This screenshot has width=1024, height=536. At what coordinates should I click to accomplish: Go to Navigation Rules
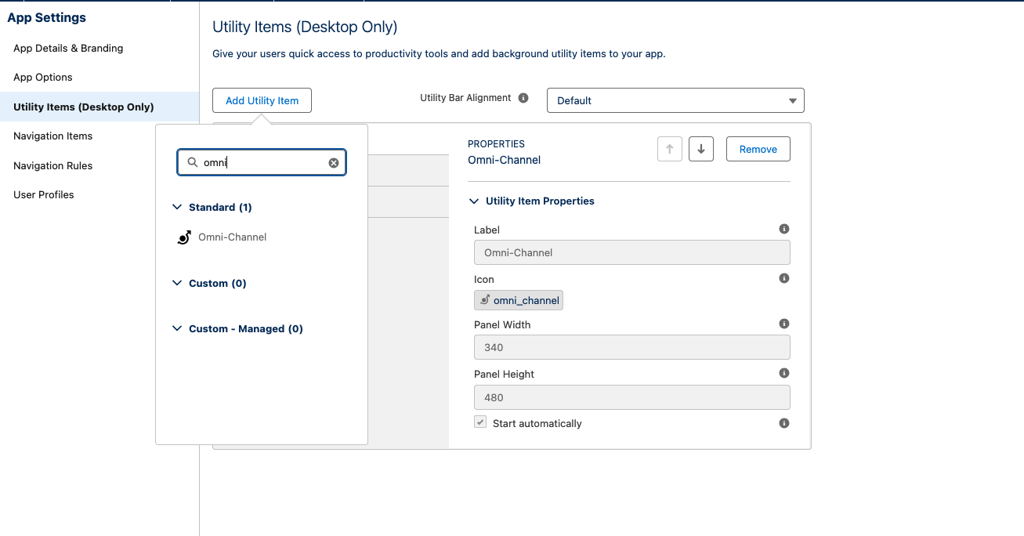[53, 166]
